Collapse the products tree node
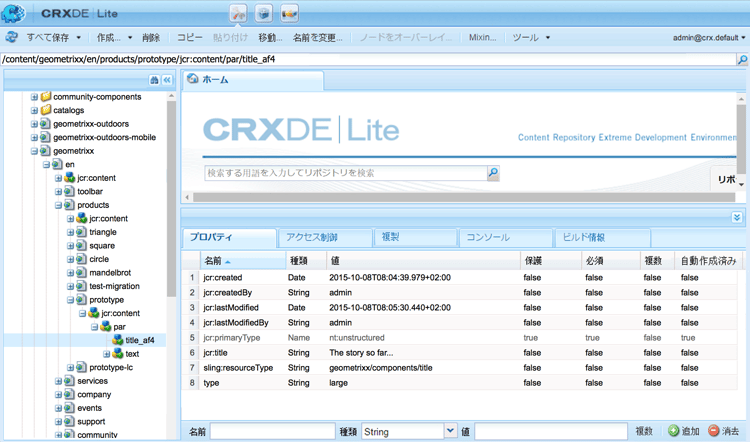Screen dimensions: 750x442 [58, 205]
